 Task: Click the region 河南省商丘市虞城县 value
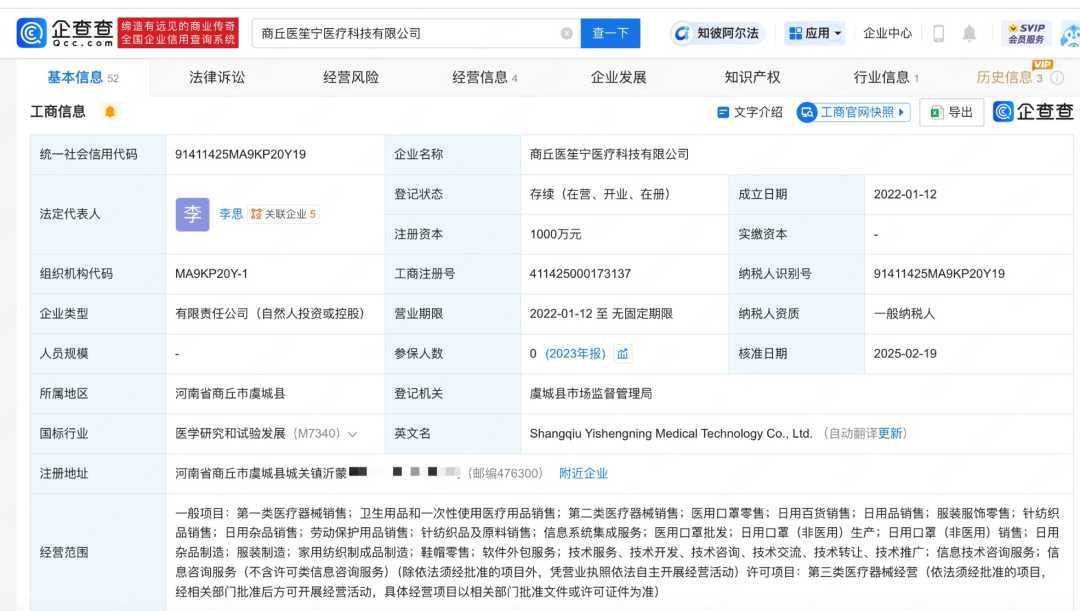[x=230, y=393]
